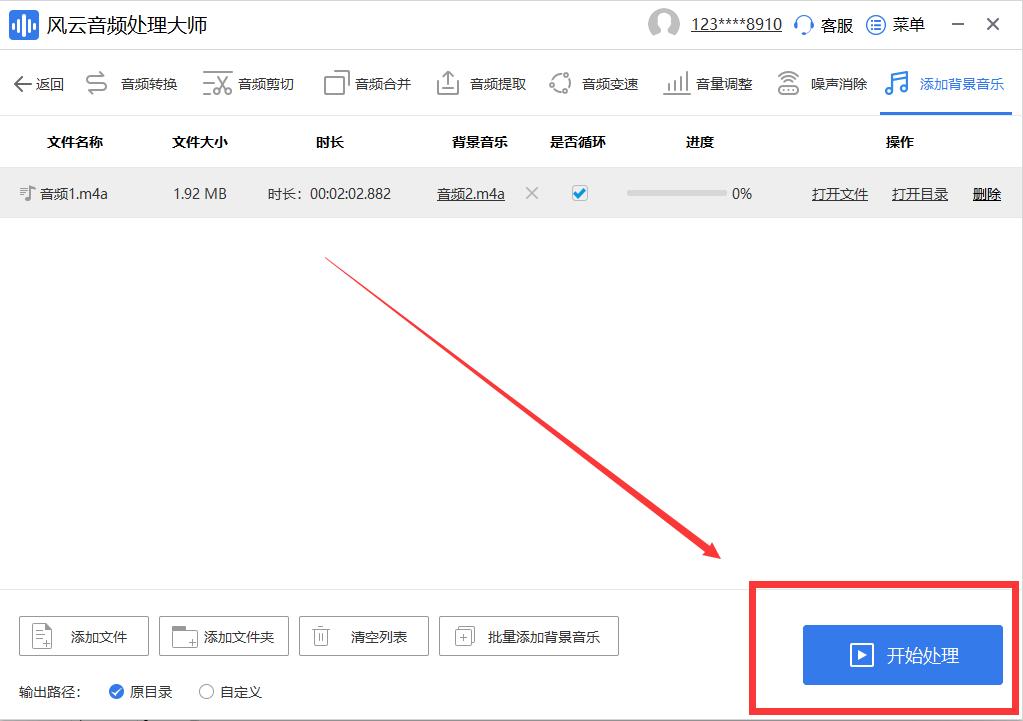
Task: Open 打开目录 for 音频1.m4a
Action: (x=918, y=193)
